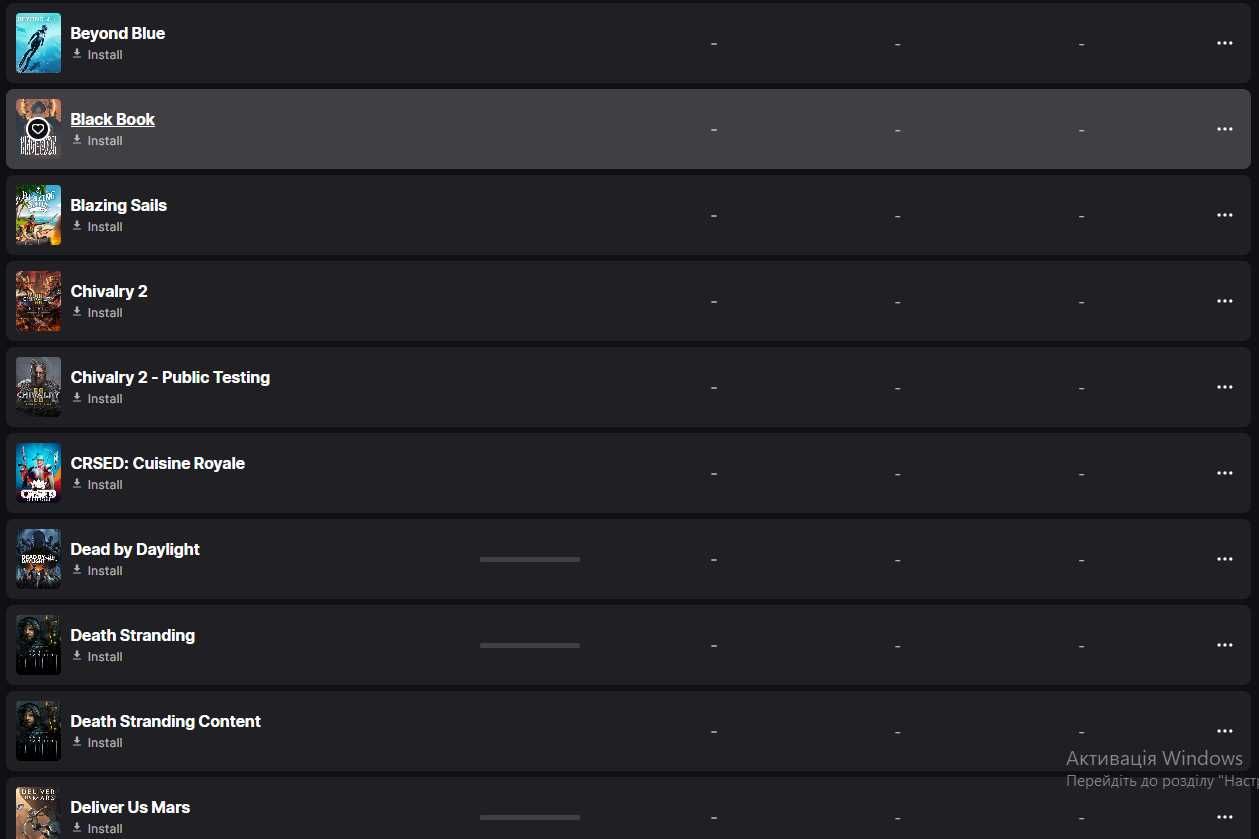Screen dimensions: 1259x839
Task: Open more options for Dead by Daylight
Action: [1224, 559]
